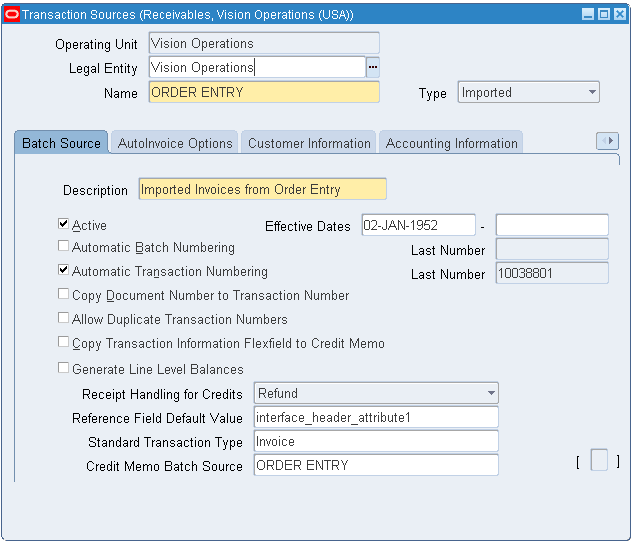Click the Effective Dates end date field

(551, 225)
